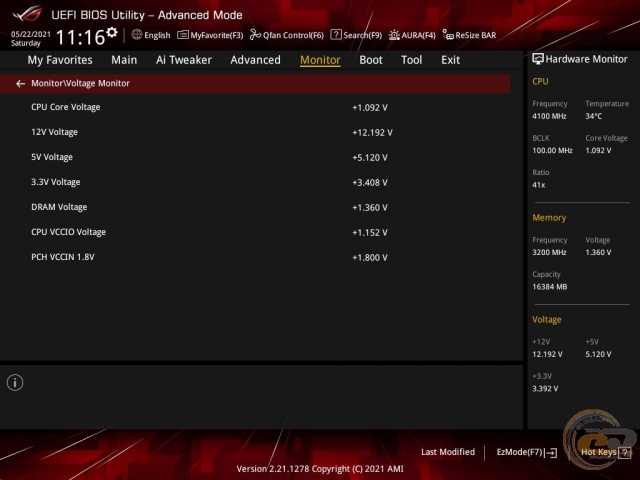Click the +1.800 V value
The image size is (640, 480).
pyautogui.click(x=370, y=258)
